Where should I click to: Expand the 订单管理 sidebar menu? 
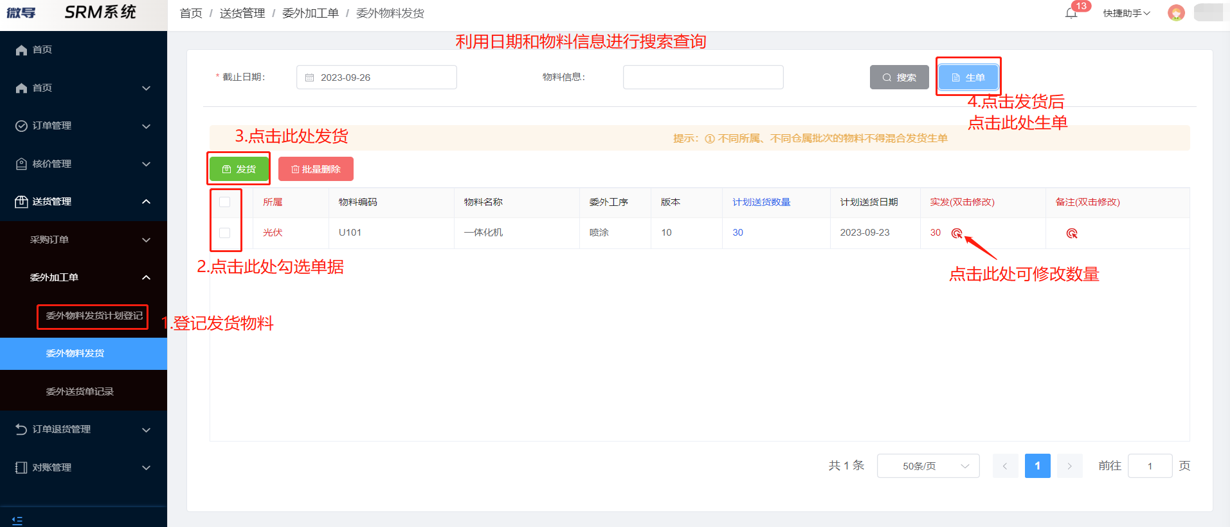tap(83, 126)
